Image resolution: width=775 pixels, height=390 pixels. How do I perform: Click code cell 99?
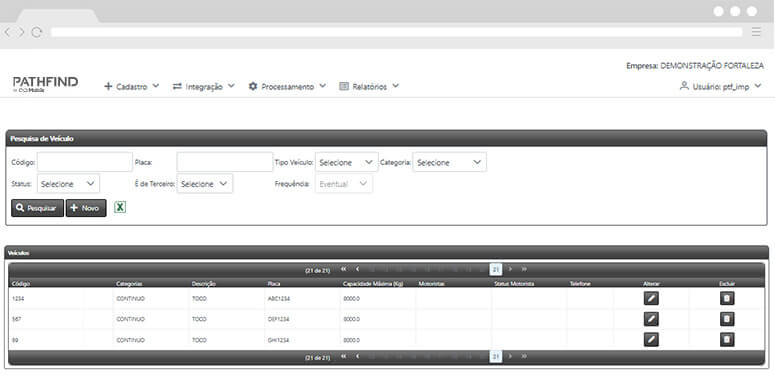click(15, 340)
